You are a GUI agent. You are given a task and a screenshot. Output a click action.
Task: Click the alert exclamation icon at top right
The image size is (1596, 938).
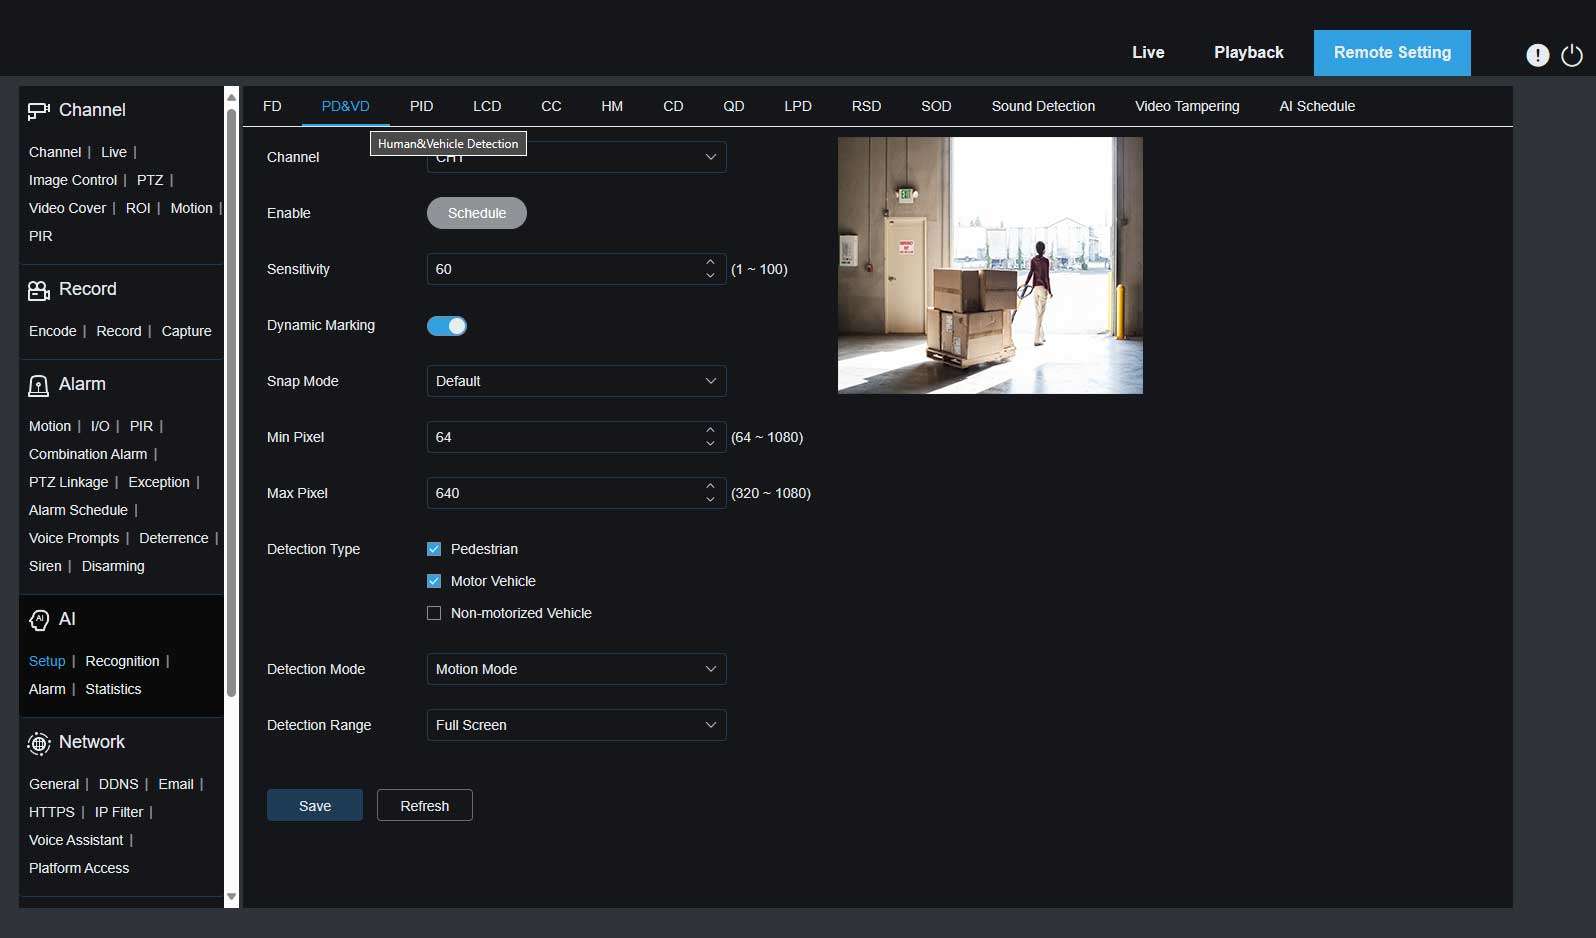pyautogui.click(x=1537, y=55)
